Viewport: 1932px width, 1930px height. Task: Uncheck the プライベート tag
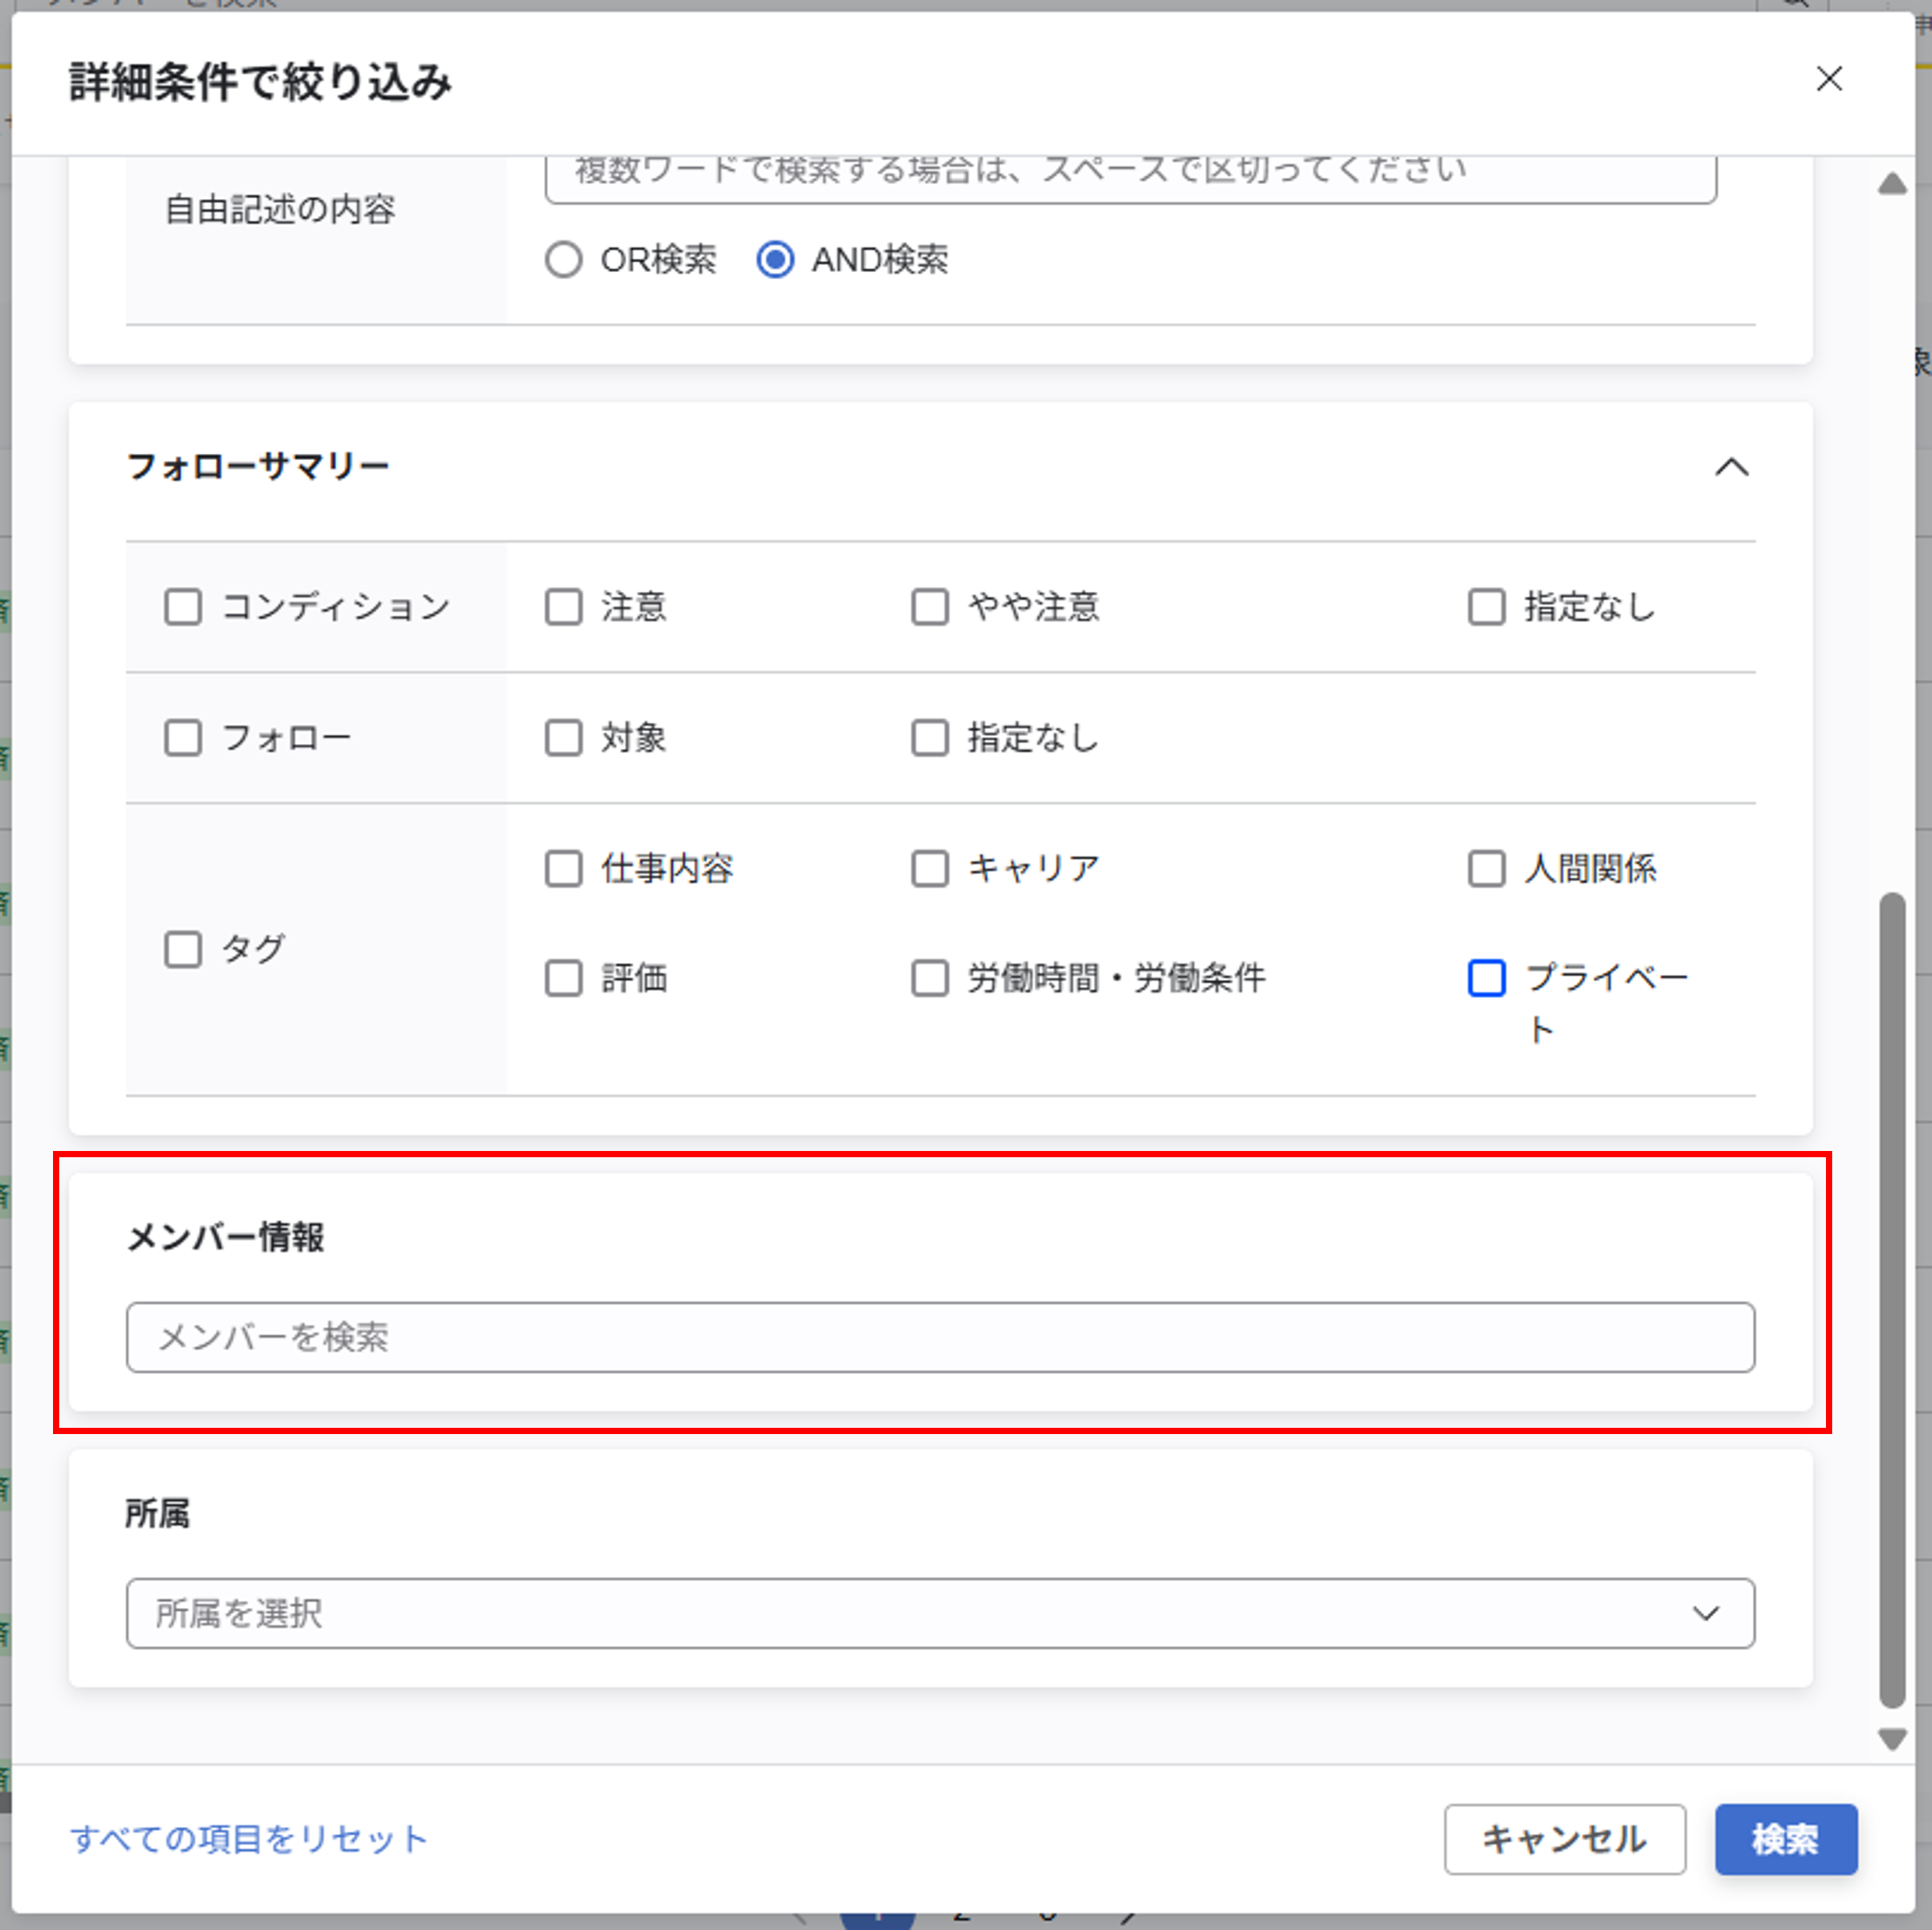[x=1486, y=979]
